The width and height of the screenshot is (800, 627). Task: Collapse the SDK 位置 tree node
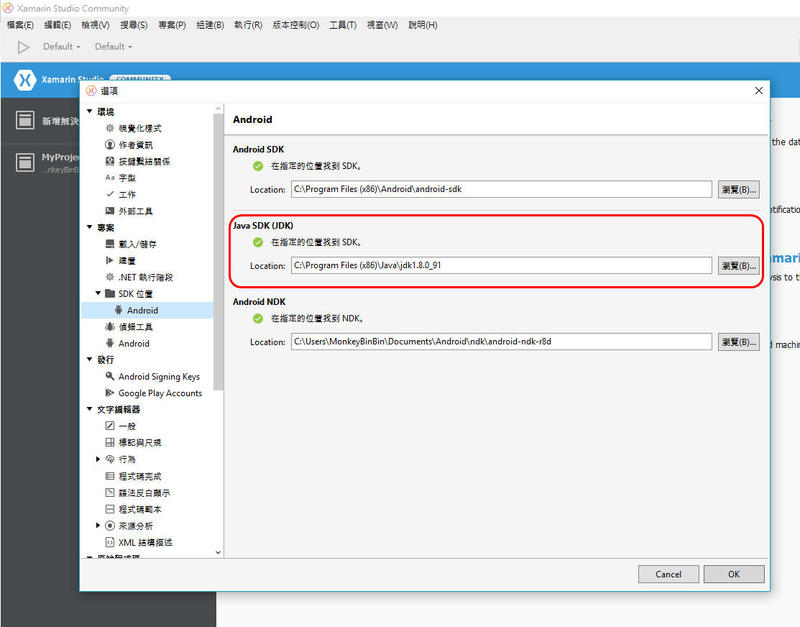tap(98, 293)
